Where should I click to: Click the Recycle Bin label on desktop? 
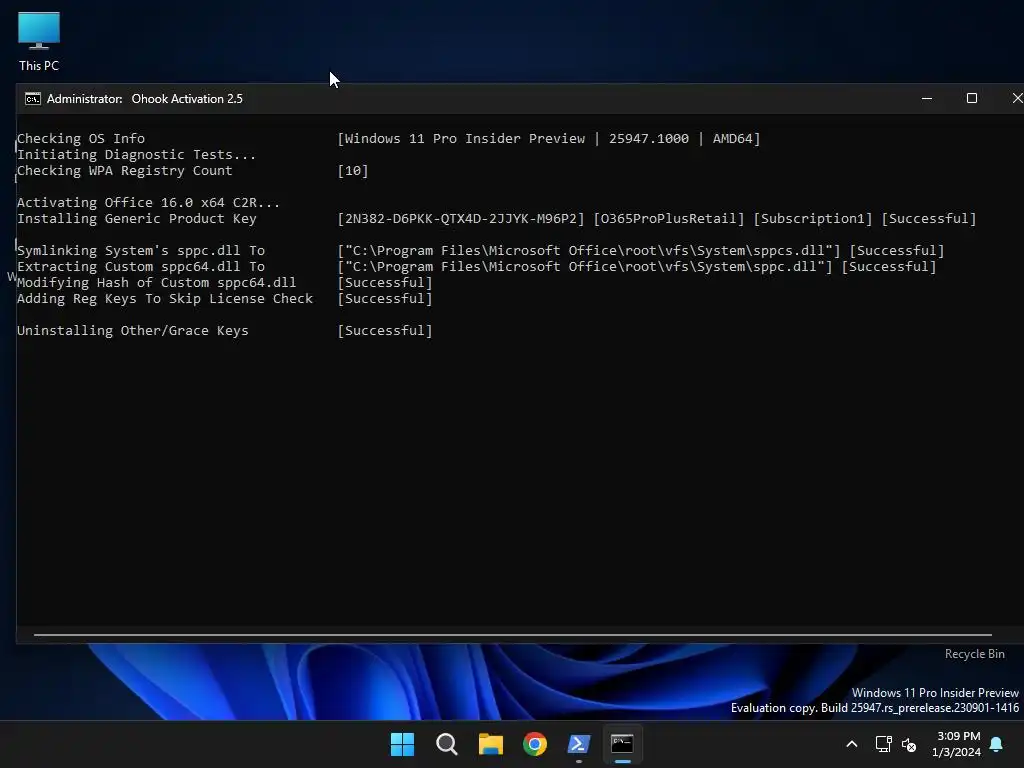[974, 654]
